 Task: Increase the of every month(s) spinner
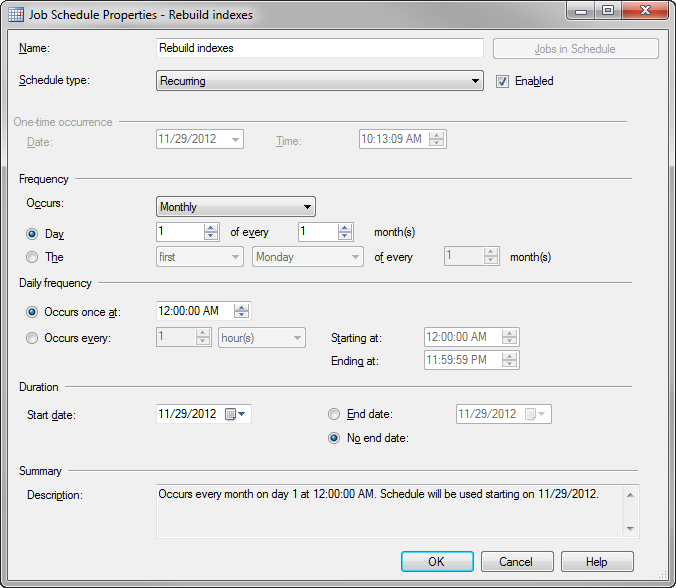coord(344,228)
